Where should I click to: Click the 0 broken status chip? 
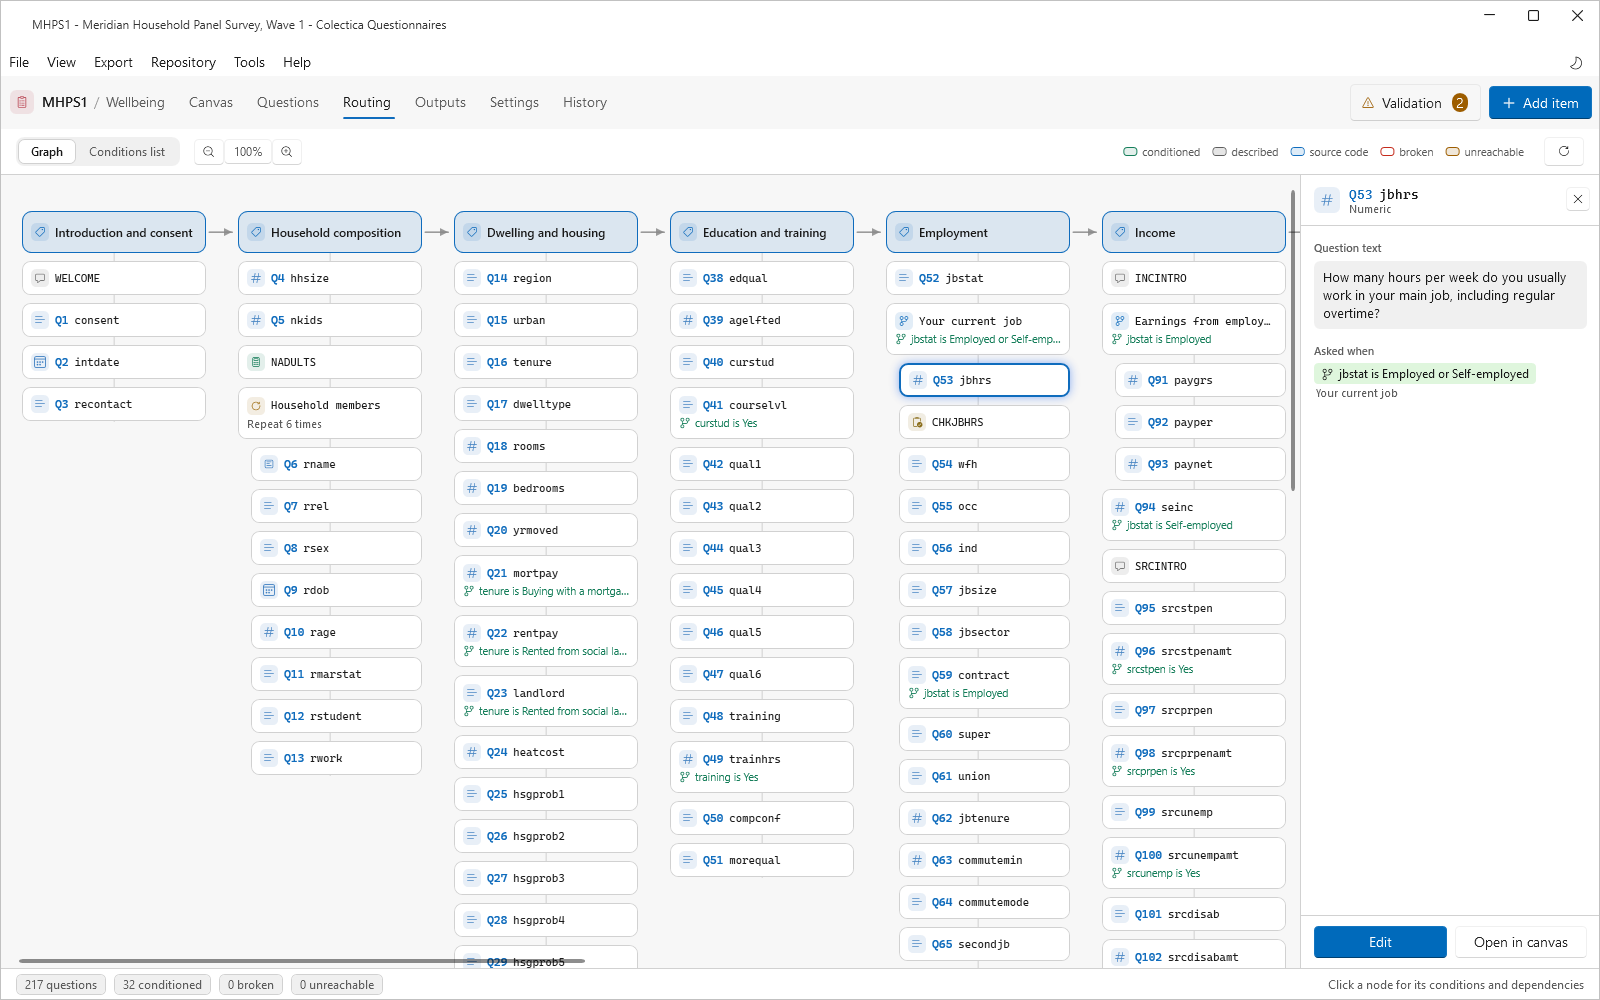click(x=251, y=985)
